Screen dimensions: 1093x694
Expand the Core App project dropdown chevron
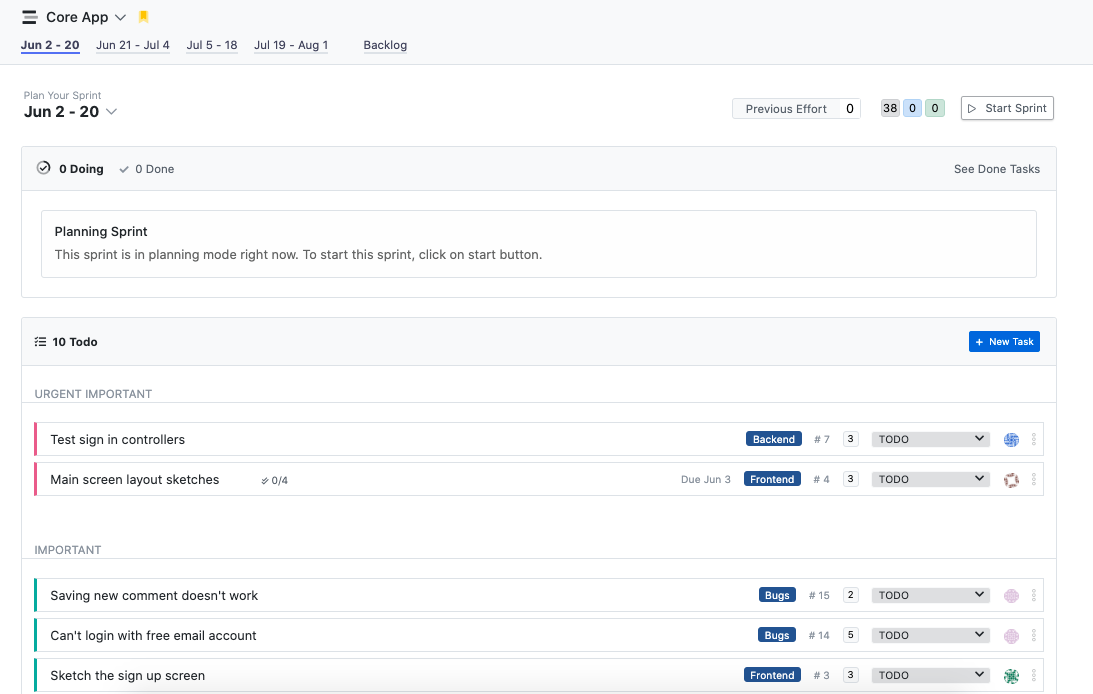pyautogui.click(x=120, y=17)
